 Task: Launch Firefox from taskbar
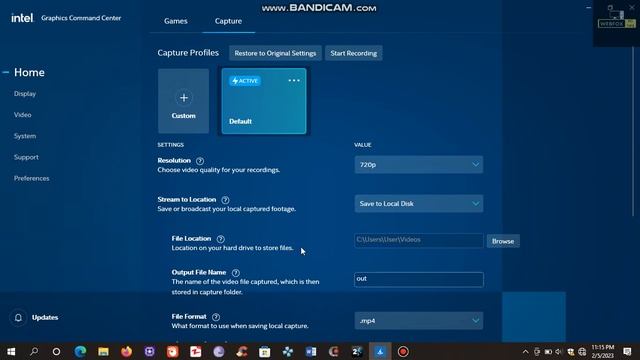[127, 351]
